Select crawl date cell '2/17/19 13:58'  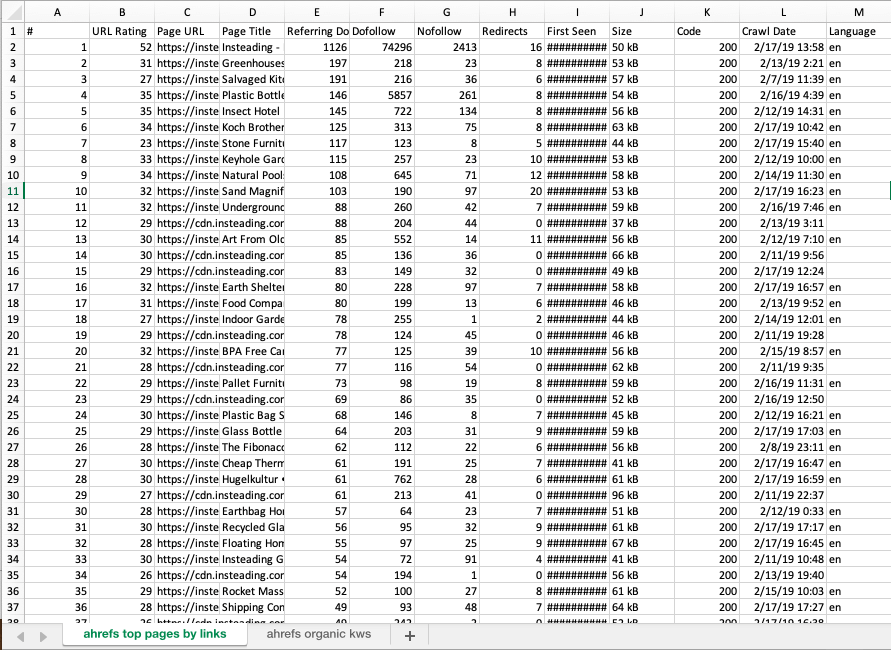tap(782, 47)
